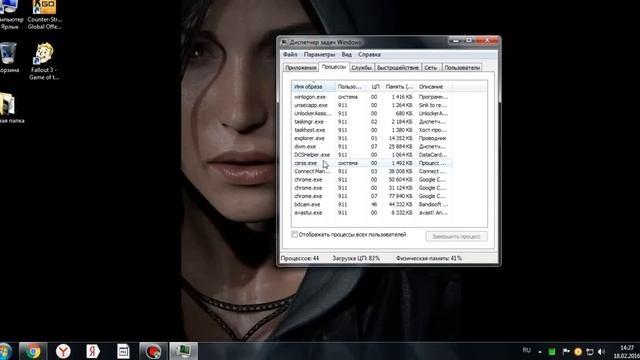Switch to the Сеть tab
Screen dimensions: 640x360
(x=431, y=68)
